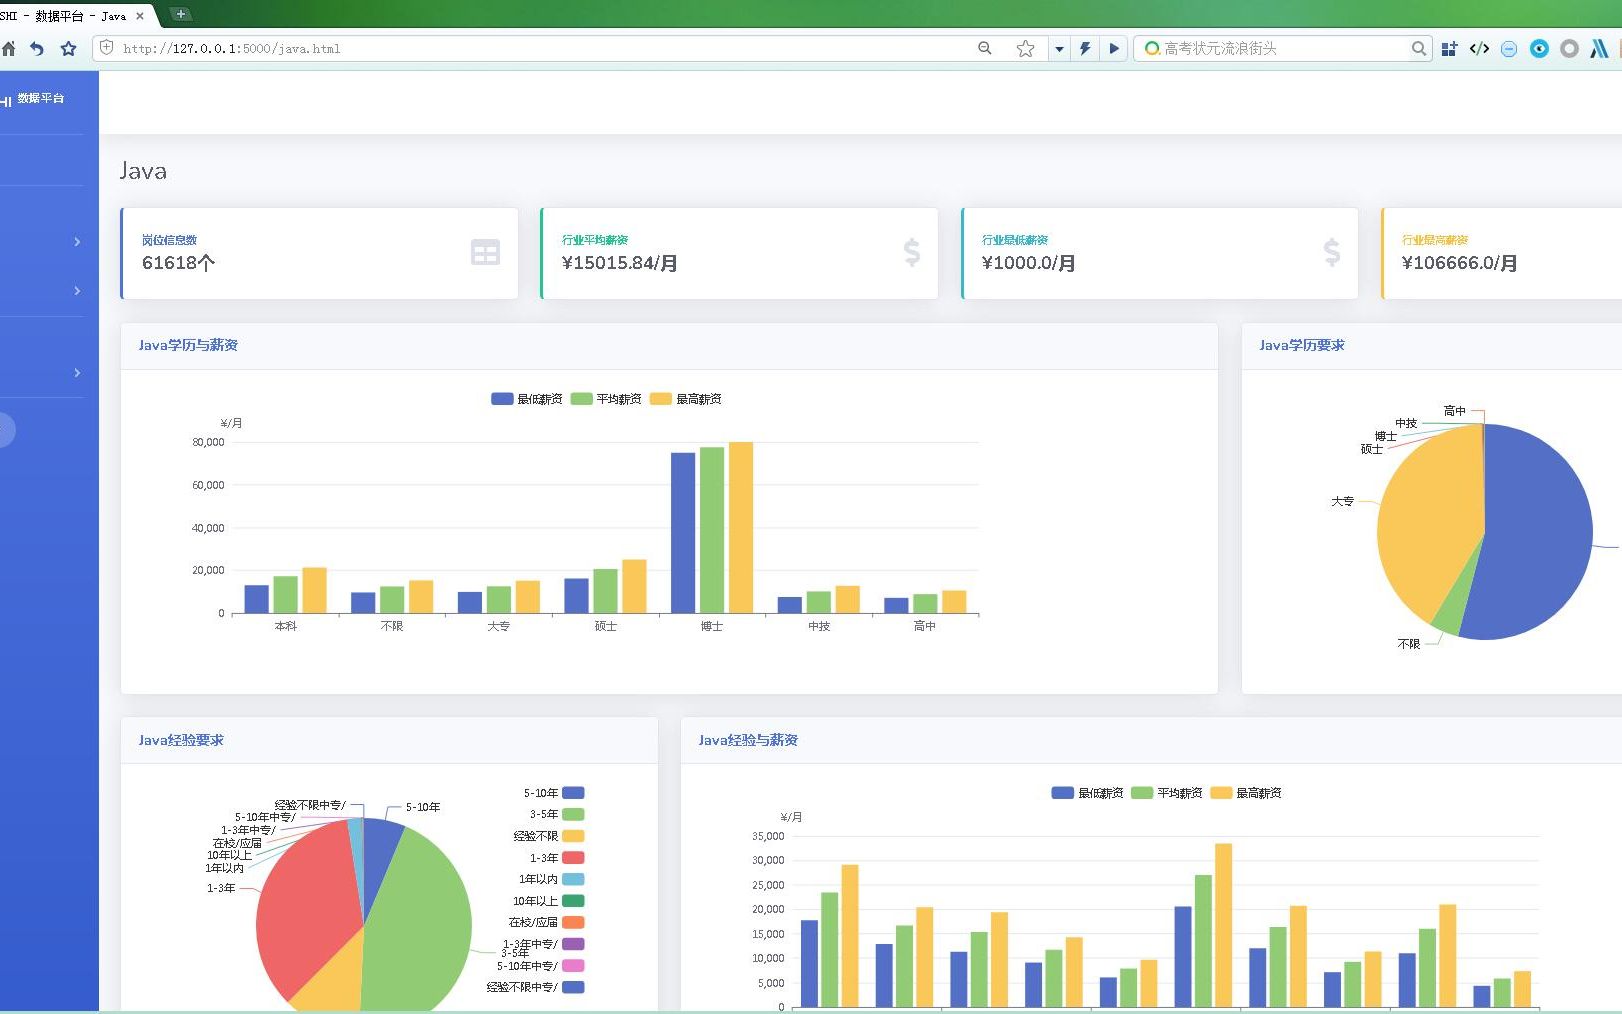Click the 硕士 axis label in education chart
The image size is (1622, 1014).
606,626
